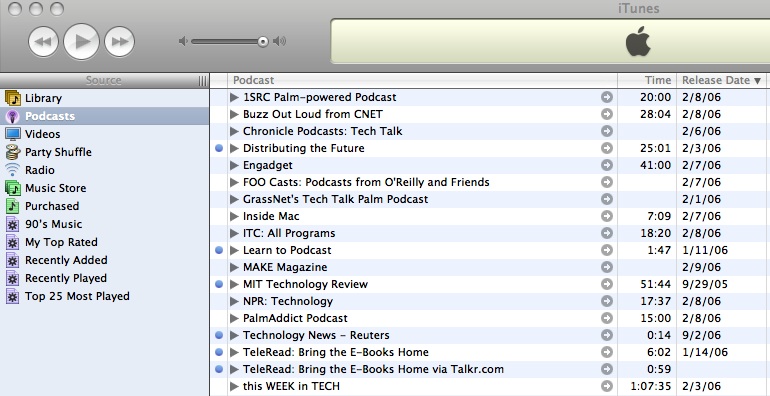This screenshot has width=770, height=396.
Task: Click the Source column header
Action: [x=105, y=81]
